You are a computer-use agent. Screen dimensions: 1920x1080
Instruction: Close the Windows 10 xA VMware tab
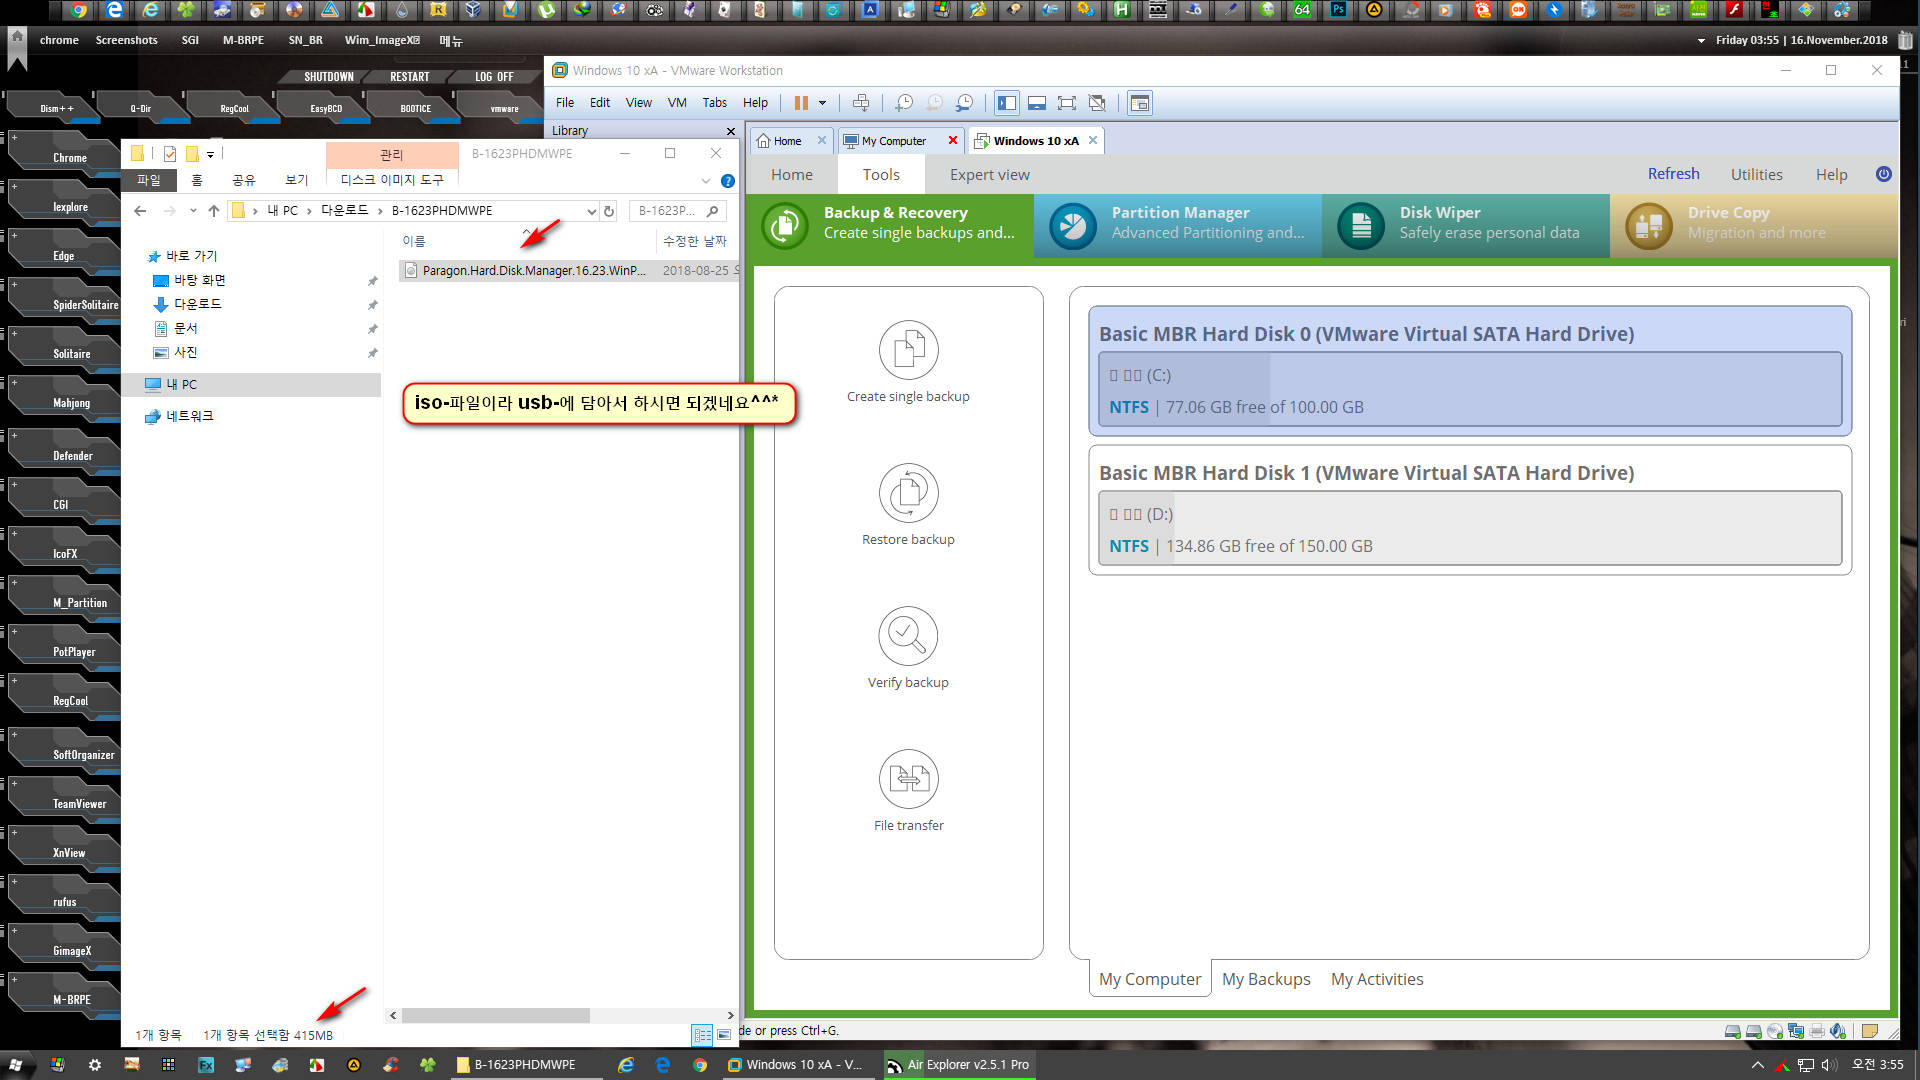coord(1093,140)
